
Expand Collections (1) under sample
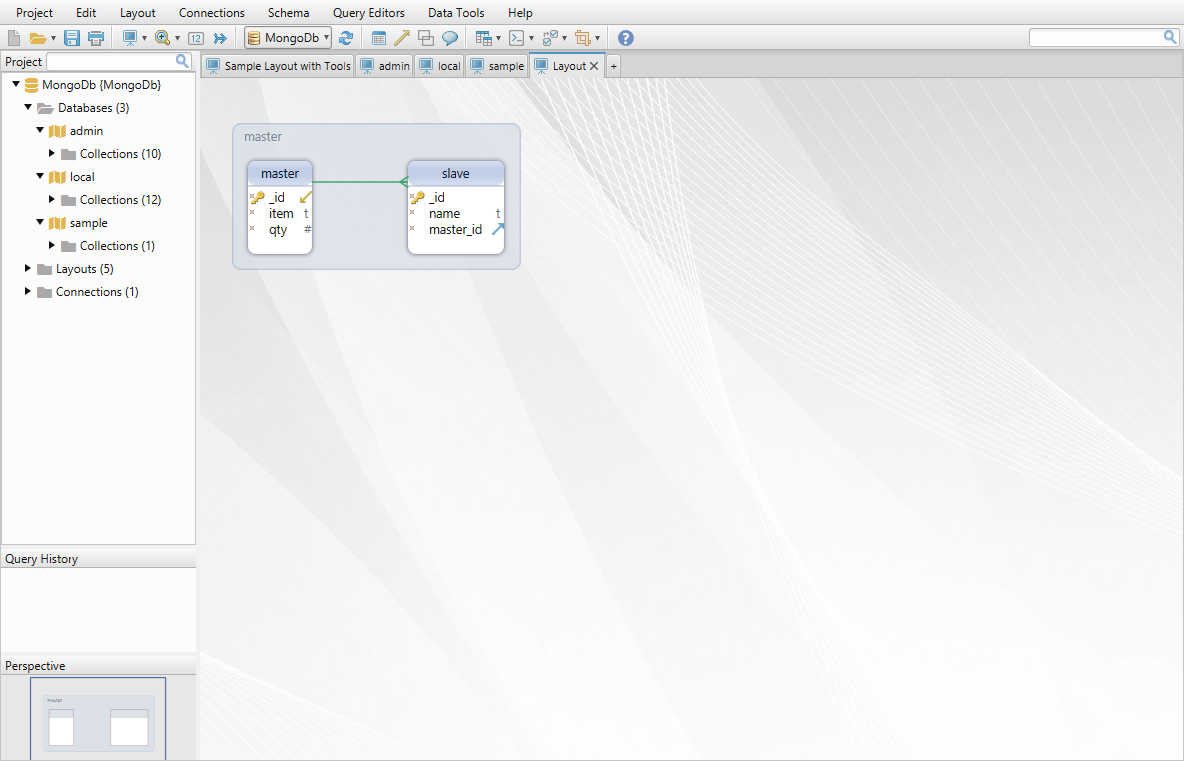click(51, 245)
